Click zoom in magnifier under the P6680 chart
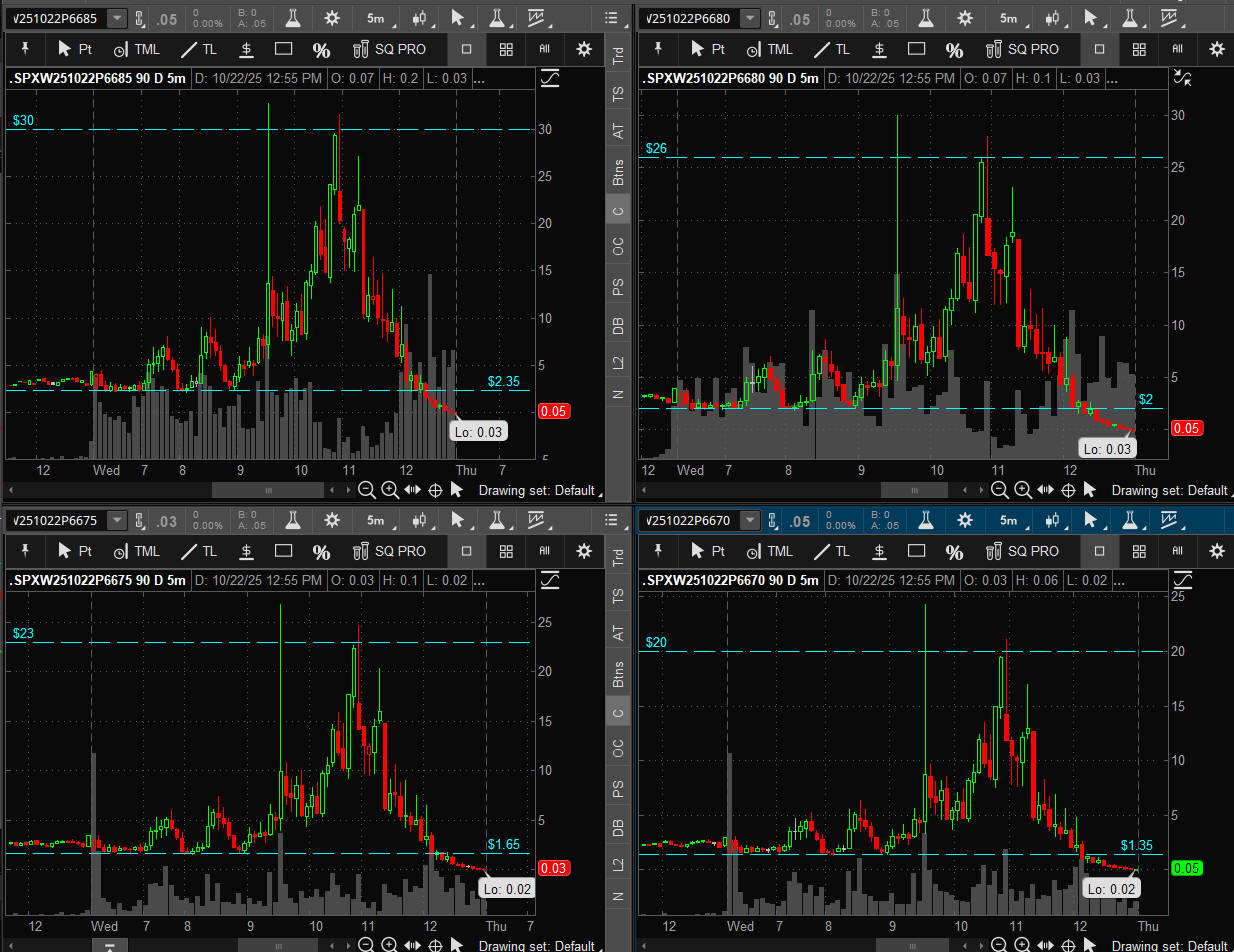 pos(1022,490)
